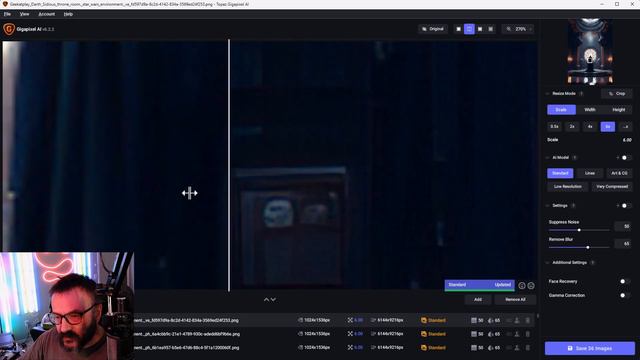Click the happy face rating icon
Viewport: 640px width, 360px height.
pyautogui.click(x=522, y=286)
